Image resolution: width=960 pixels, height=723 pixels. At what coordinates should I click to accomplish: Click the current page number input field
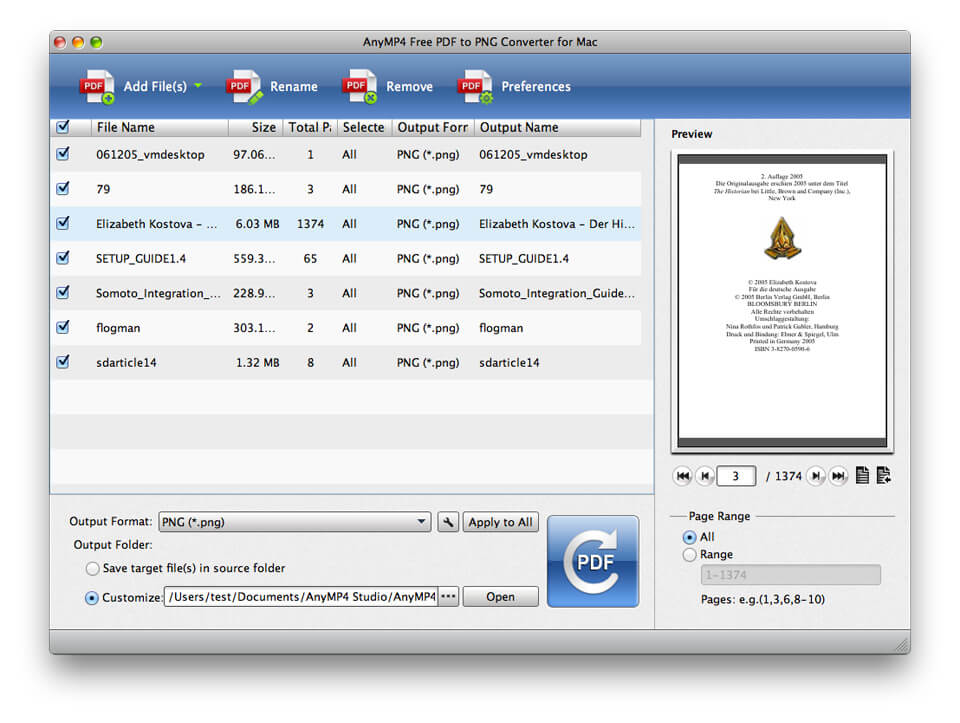point(737,476)
